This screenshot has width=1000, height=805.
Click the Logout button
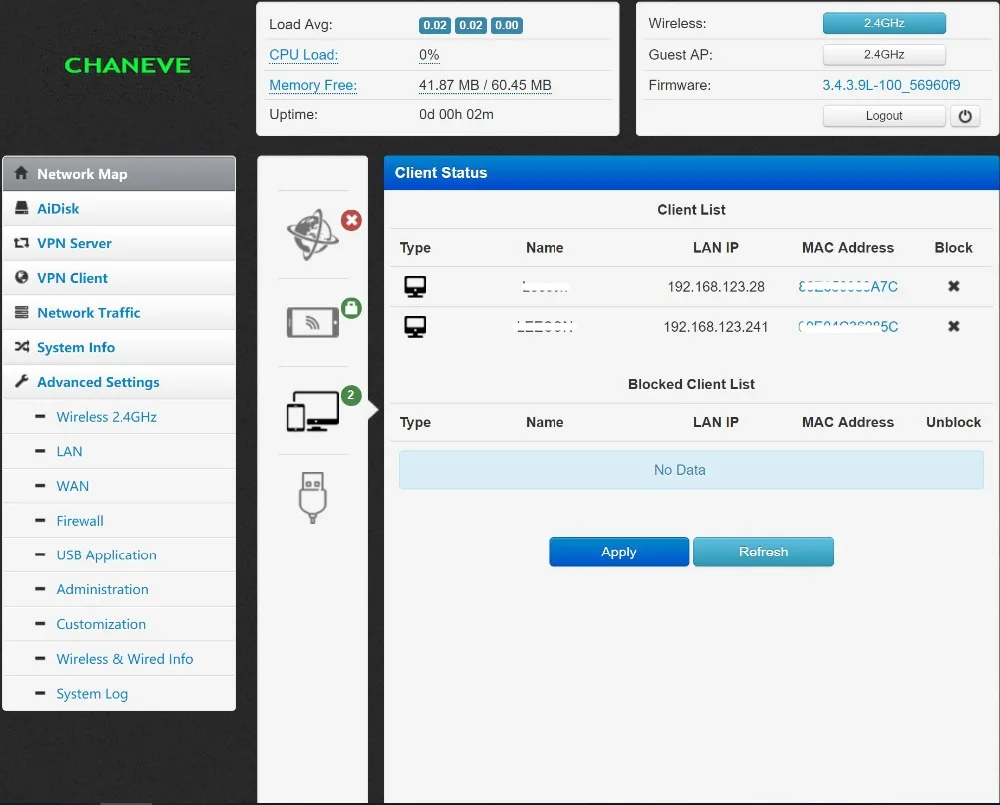[x=884, y=116]
